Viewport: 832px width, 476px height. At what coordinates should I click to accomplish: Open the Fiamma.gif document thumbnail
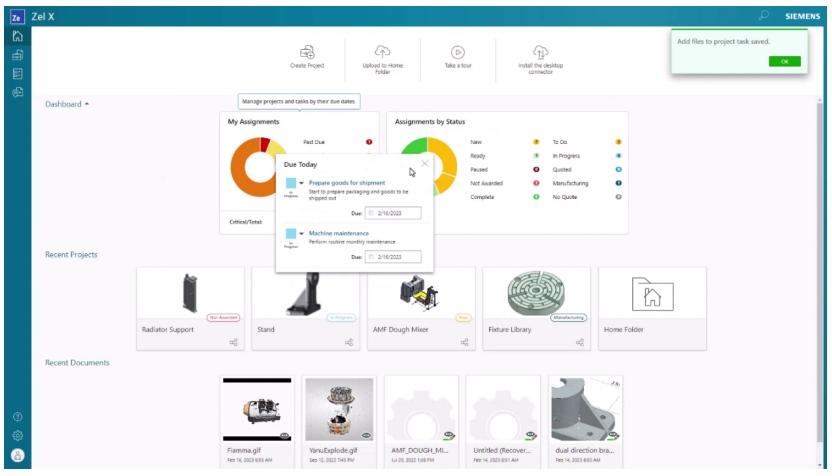(x=257, y=410)
